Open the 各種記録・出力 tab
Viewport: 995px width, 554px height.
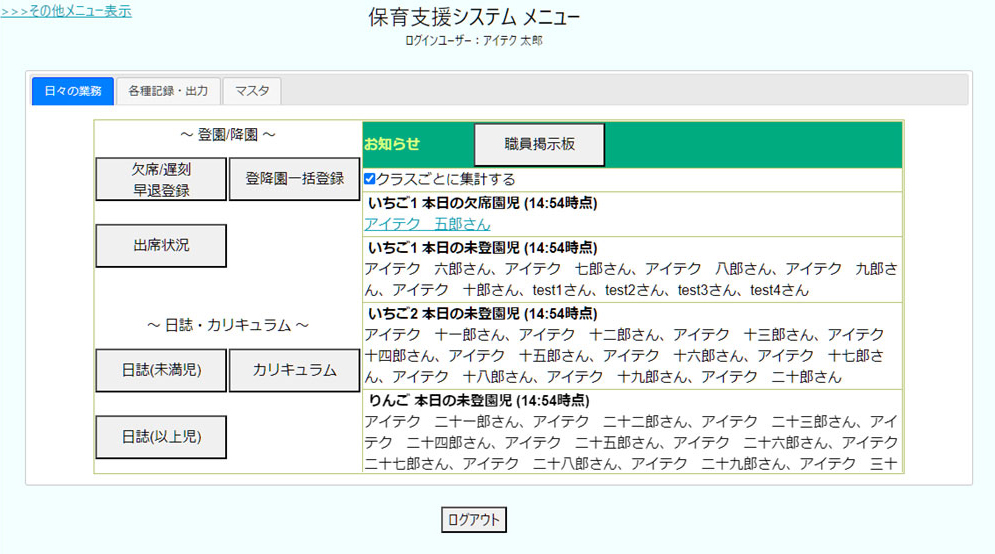click(168, 91)
